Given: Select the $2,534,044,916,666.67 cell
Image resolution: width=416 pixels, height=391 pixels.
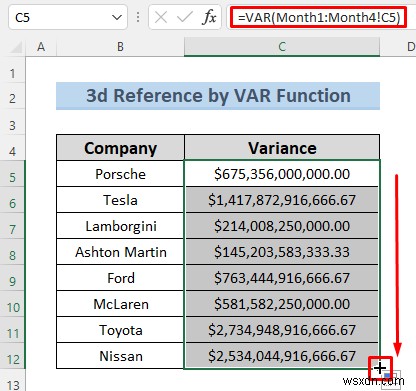Looking at the screenshot, I should pyautogui.click(x=282, y=356).
